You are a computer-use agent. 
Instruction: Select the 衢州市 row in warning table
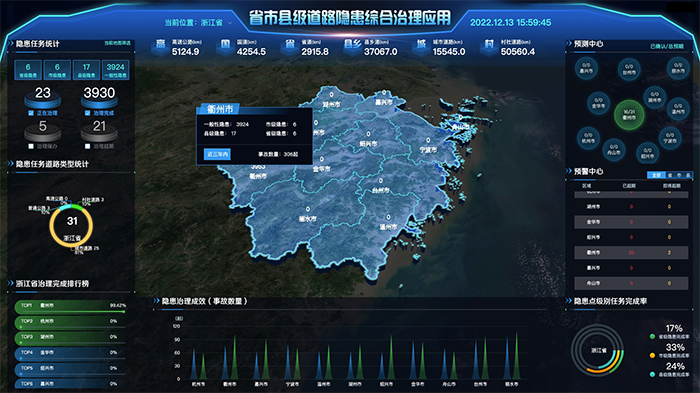pos(631,252)
